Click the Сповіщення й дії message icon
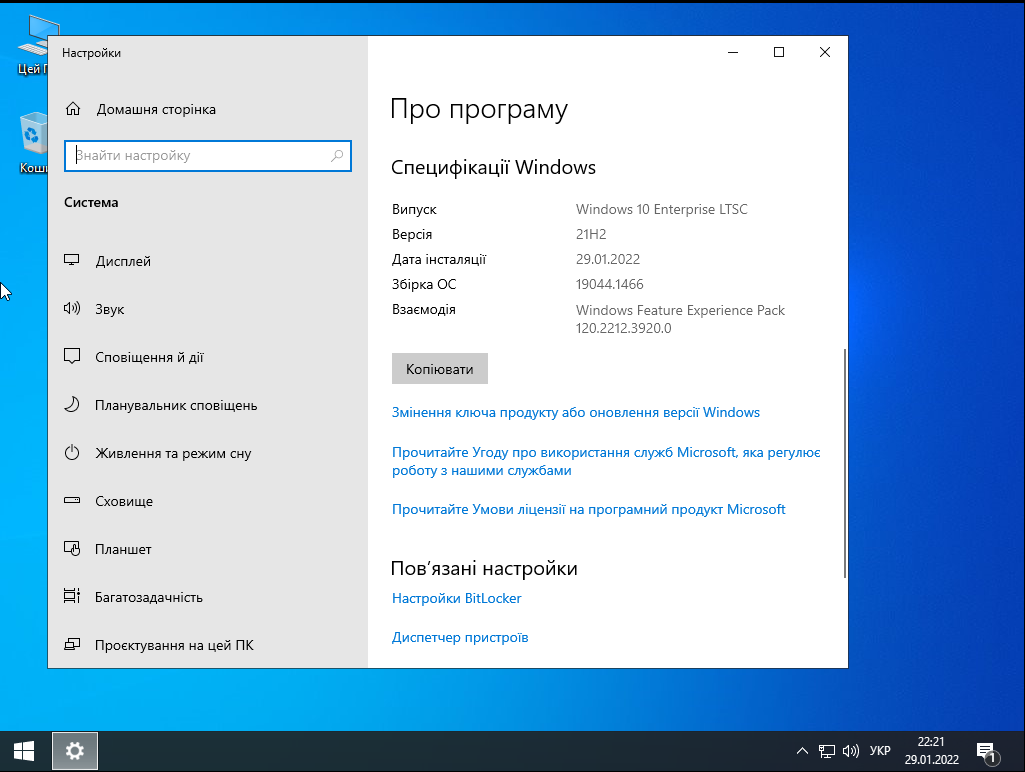The height and width of the screenshot is (772, 1025). (72, 357)
